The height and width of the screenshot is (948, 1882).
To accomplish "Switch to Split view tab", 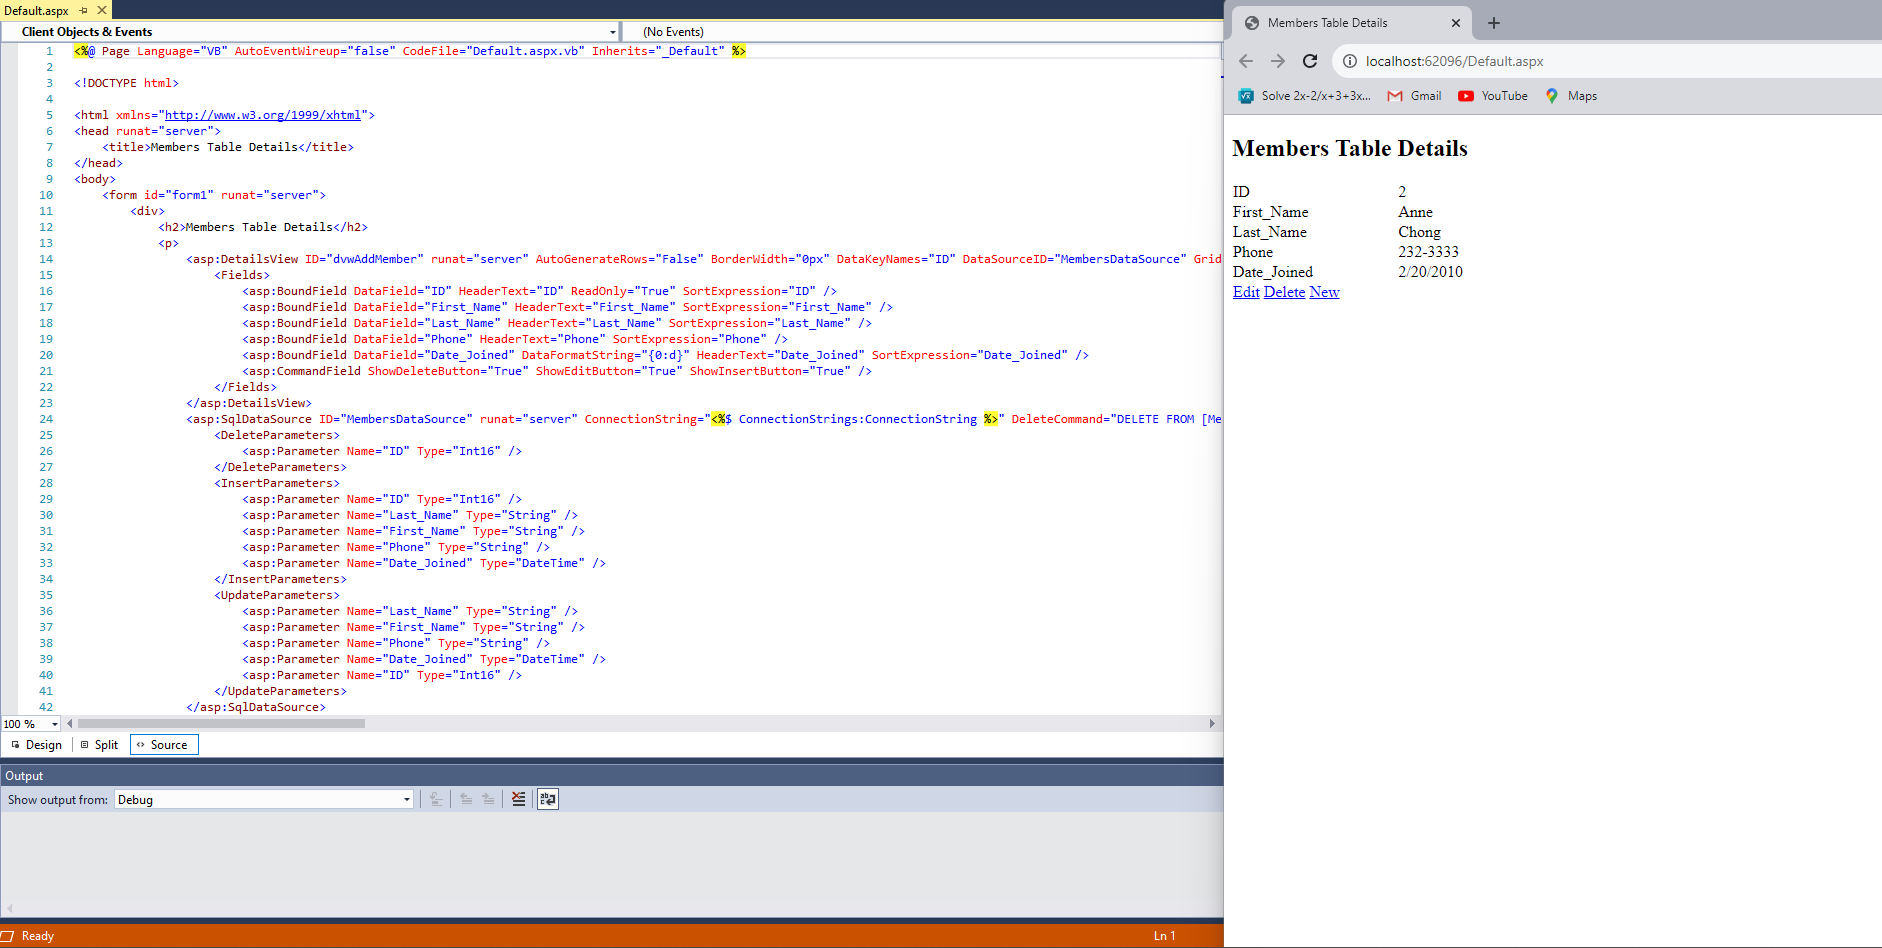I will (100, 745).
